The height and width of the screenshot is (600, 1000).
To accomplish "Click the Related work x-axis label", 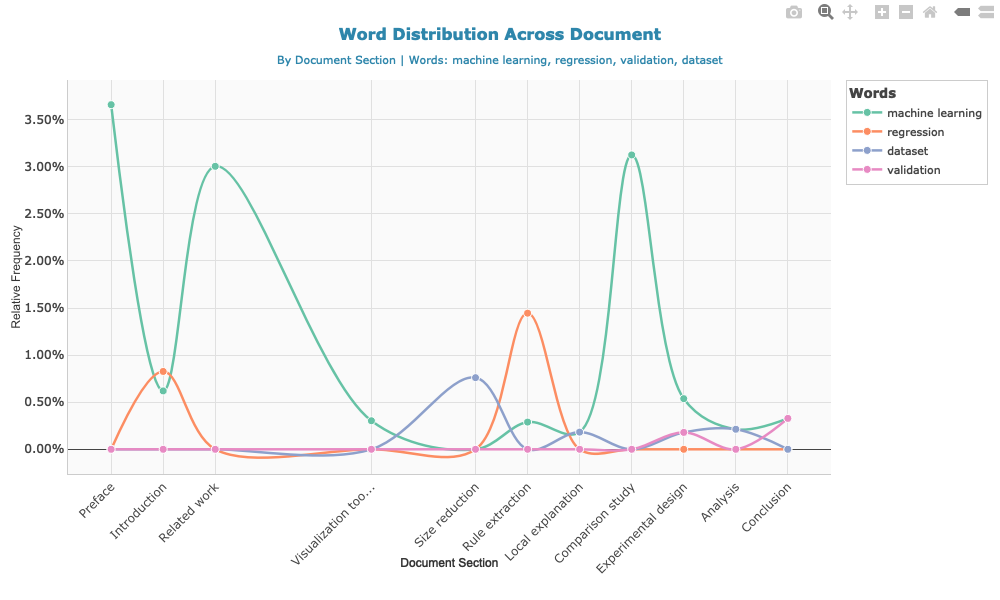I will click(190, 511).
